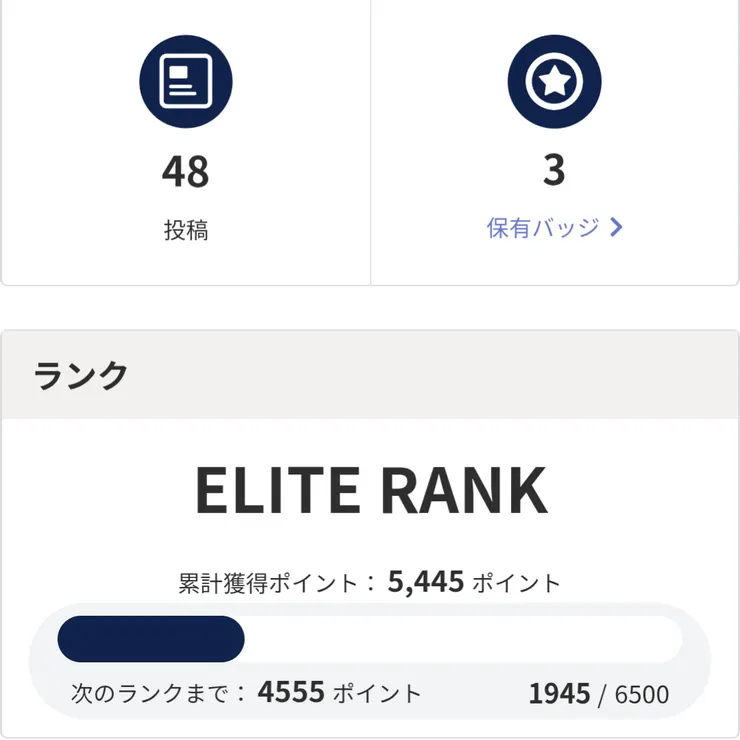Click the ポイント unit after 4555
740x740 pixels.
coord(377,693)
